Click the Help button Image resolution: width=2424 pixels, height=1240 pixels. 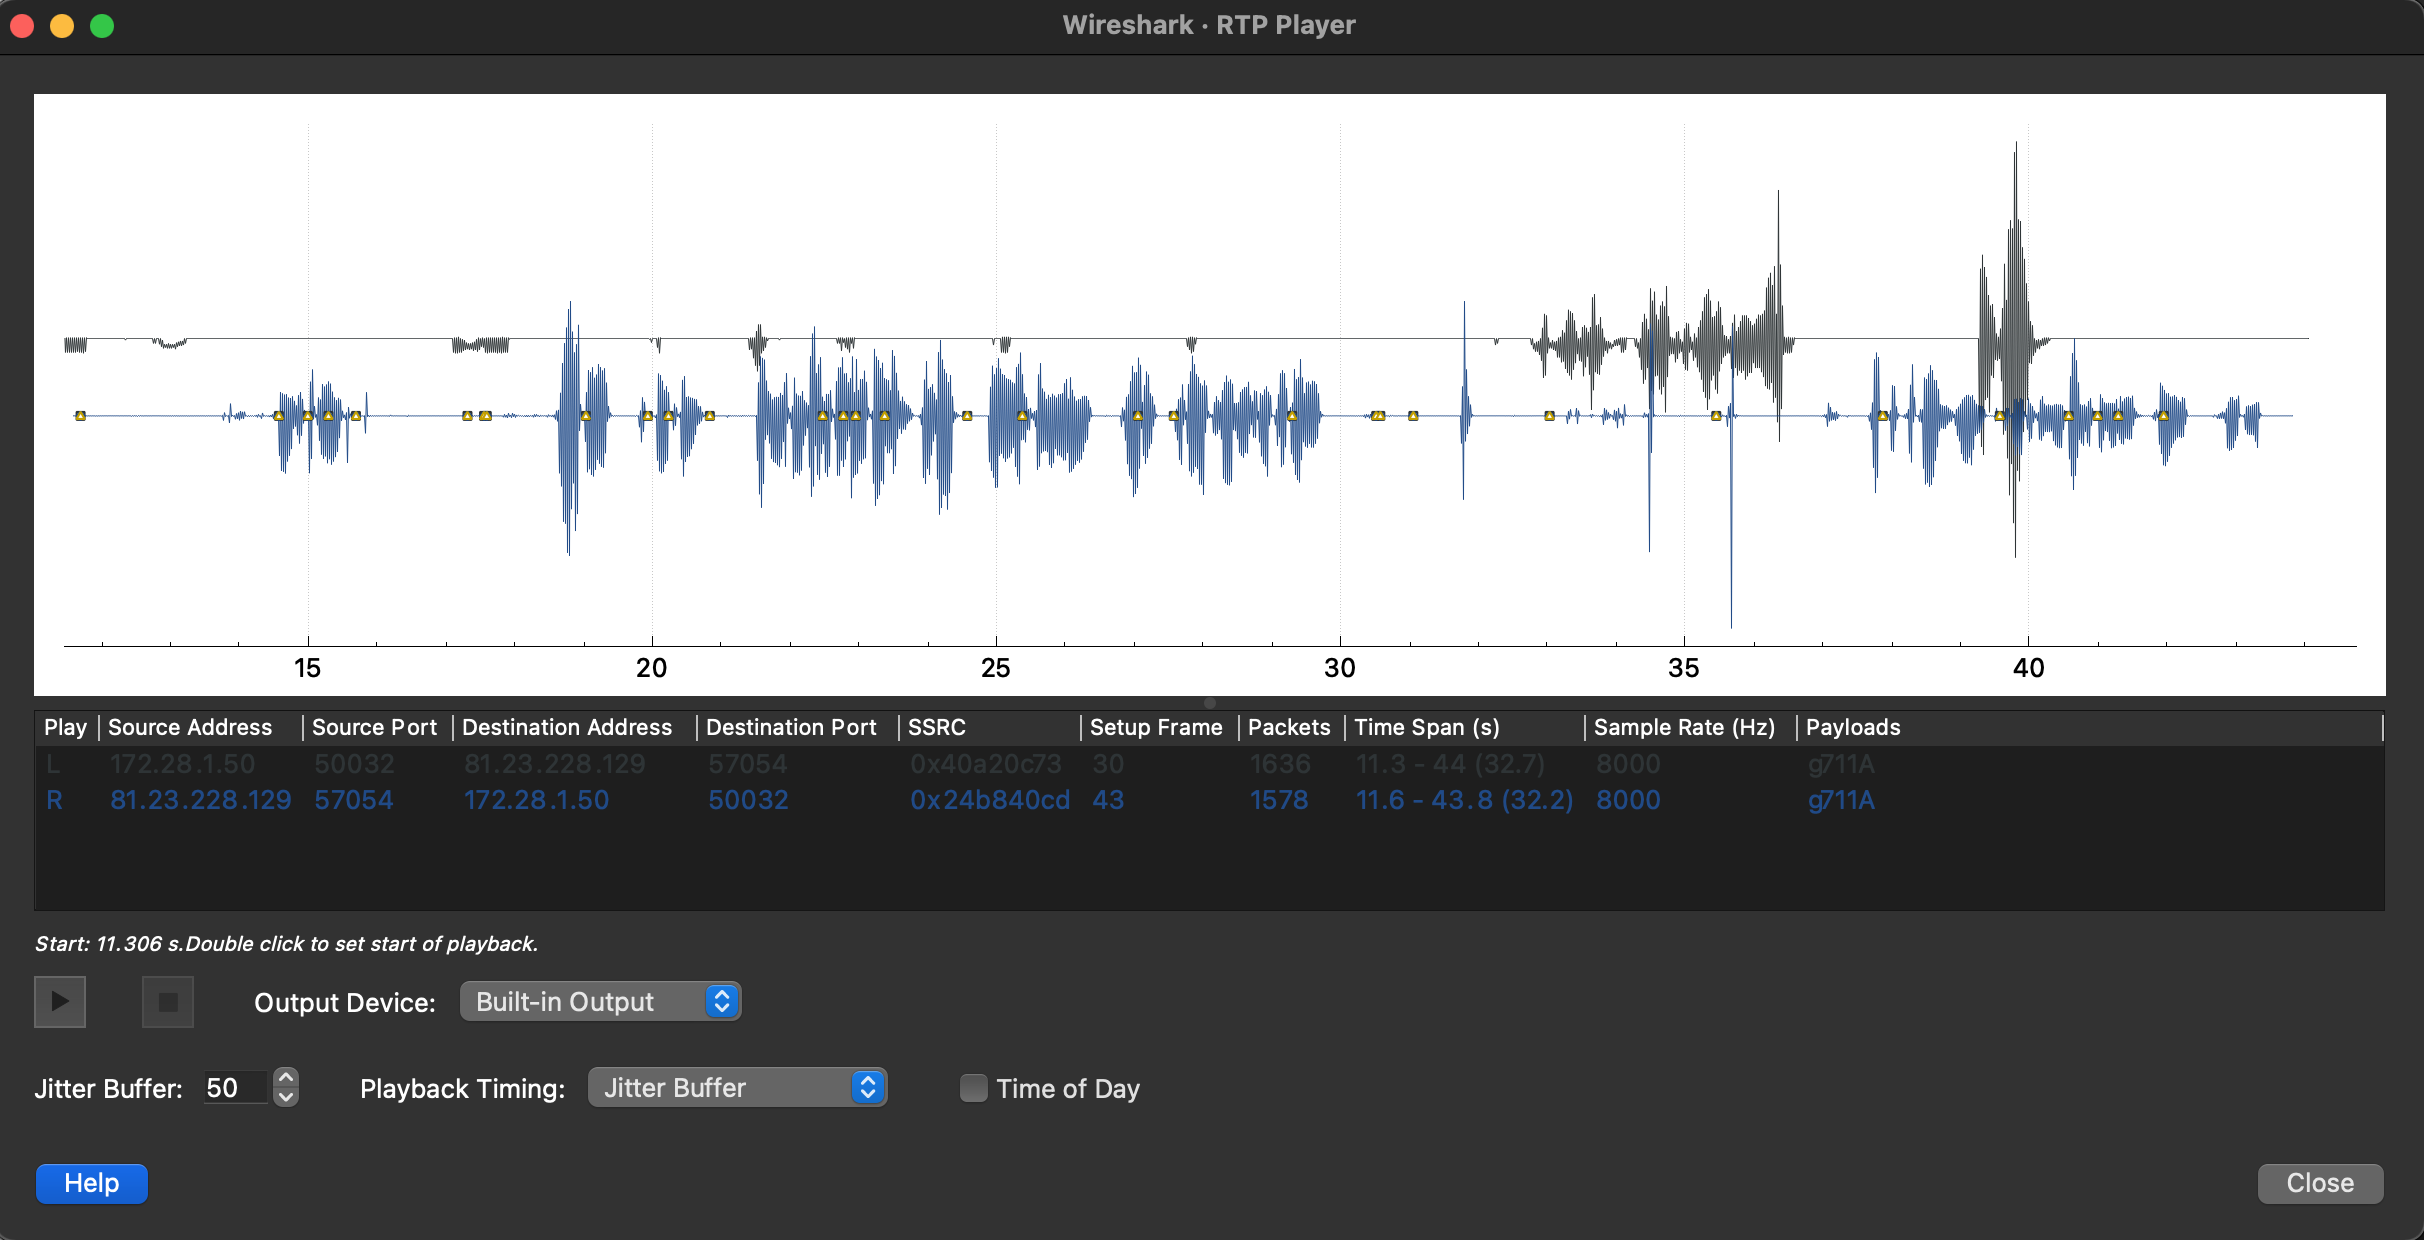[x=92, y=1183]
